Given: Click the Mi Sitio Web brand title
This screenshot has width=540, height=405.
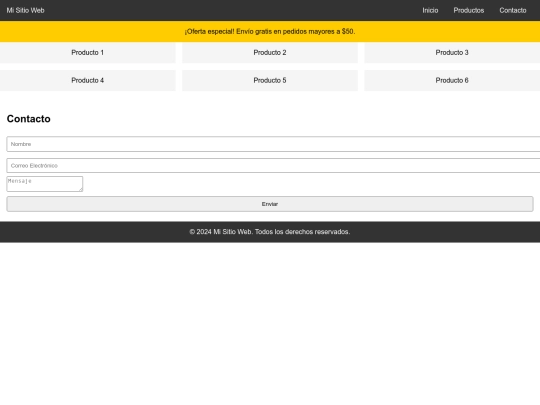Looking at the screenshot, I should 25,10.
